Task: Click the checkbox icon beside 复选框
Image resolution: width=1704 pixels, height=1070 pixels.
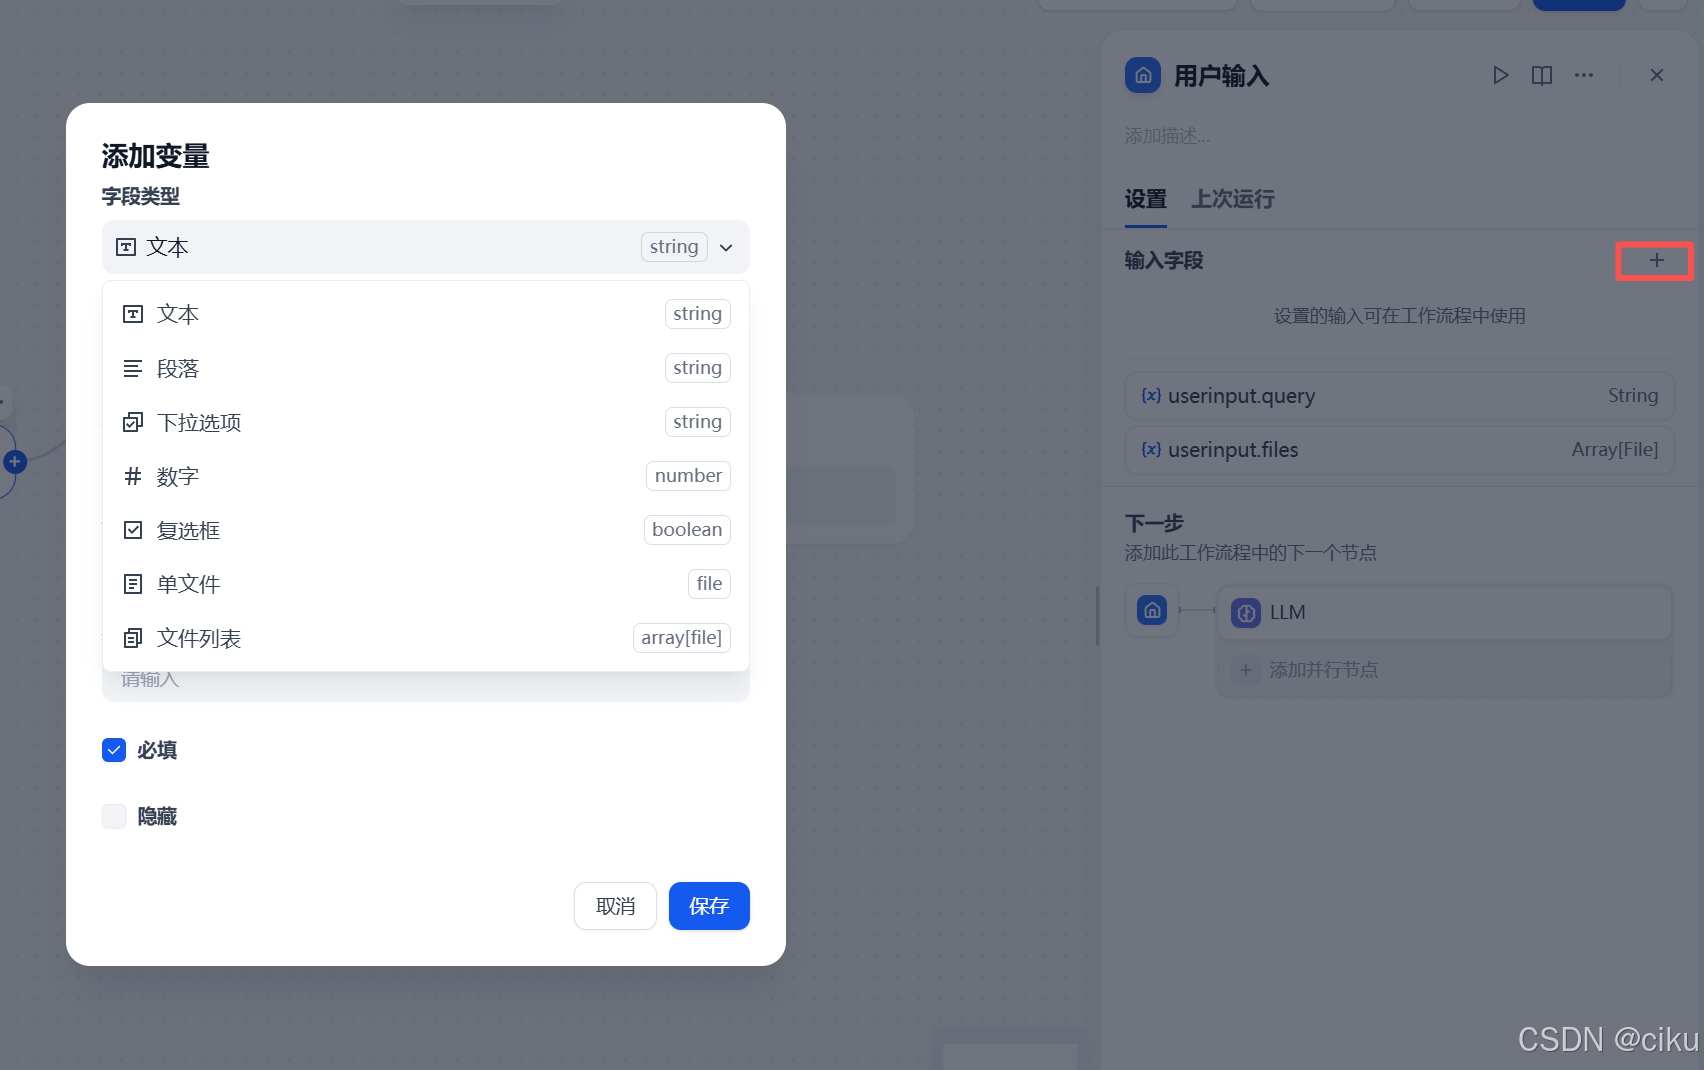Action: click(133, 530)
